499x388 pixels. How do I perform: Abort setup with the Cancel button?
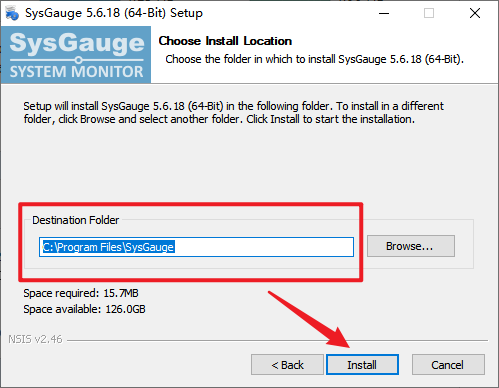coord(448,365)
